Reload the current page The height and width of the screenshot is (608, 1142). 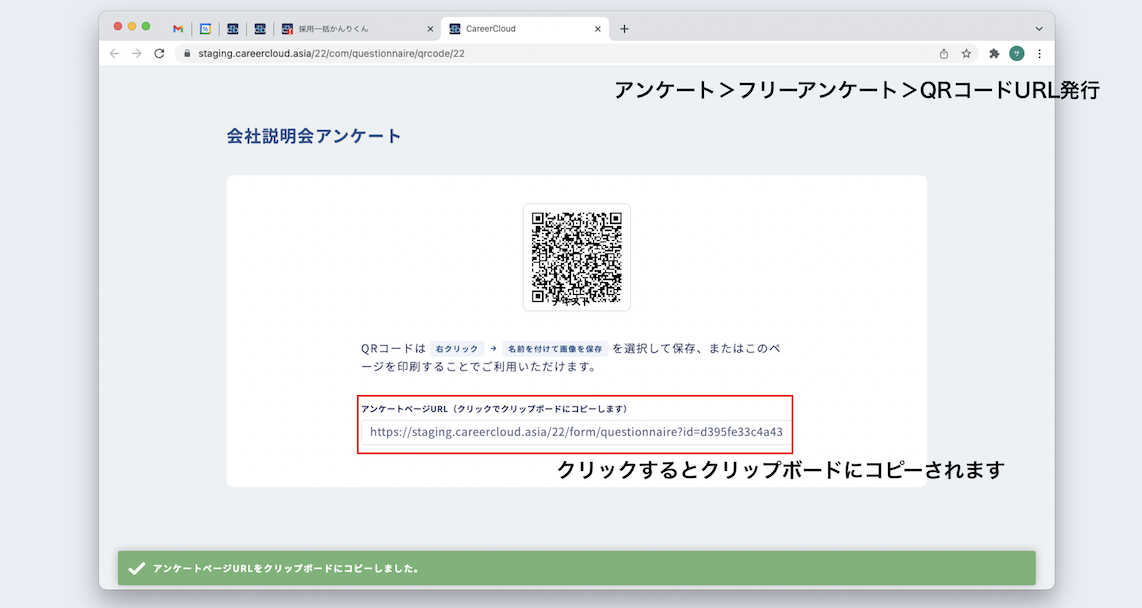coord(159,53)
